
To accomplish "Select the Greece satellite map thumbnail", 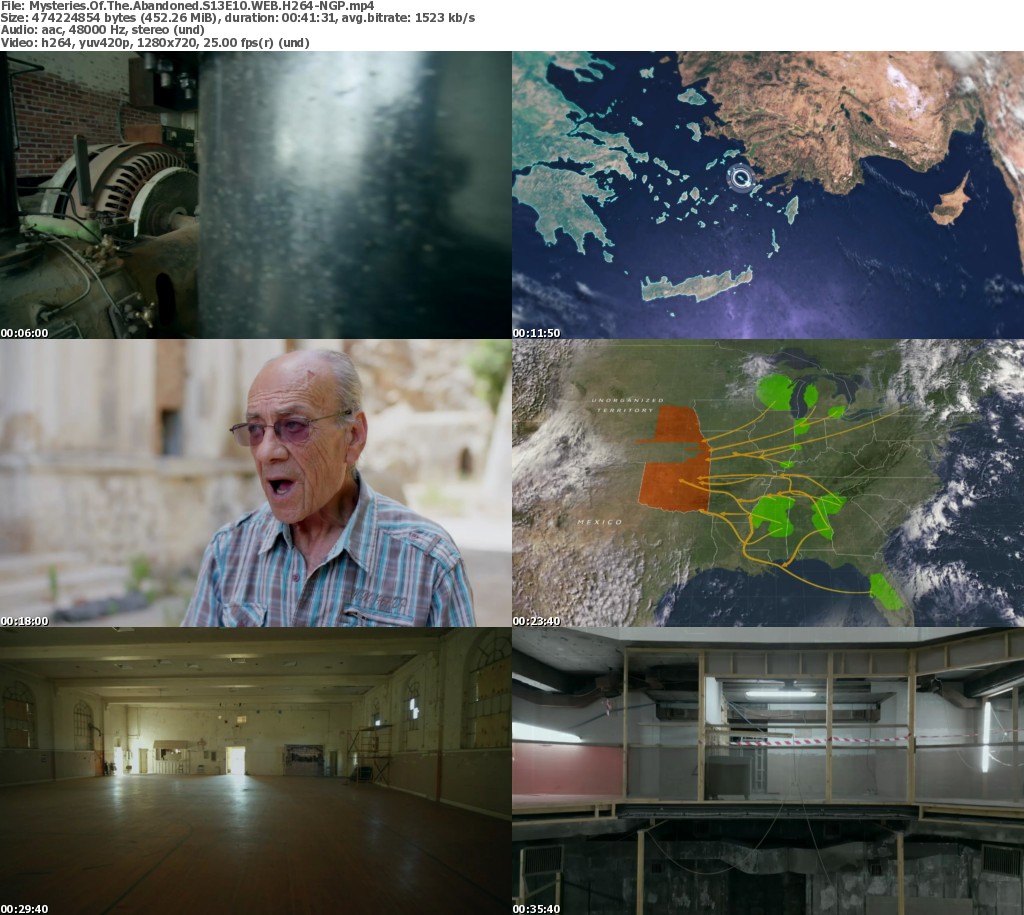I will pyautogui.click(x=768, y=195).
